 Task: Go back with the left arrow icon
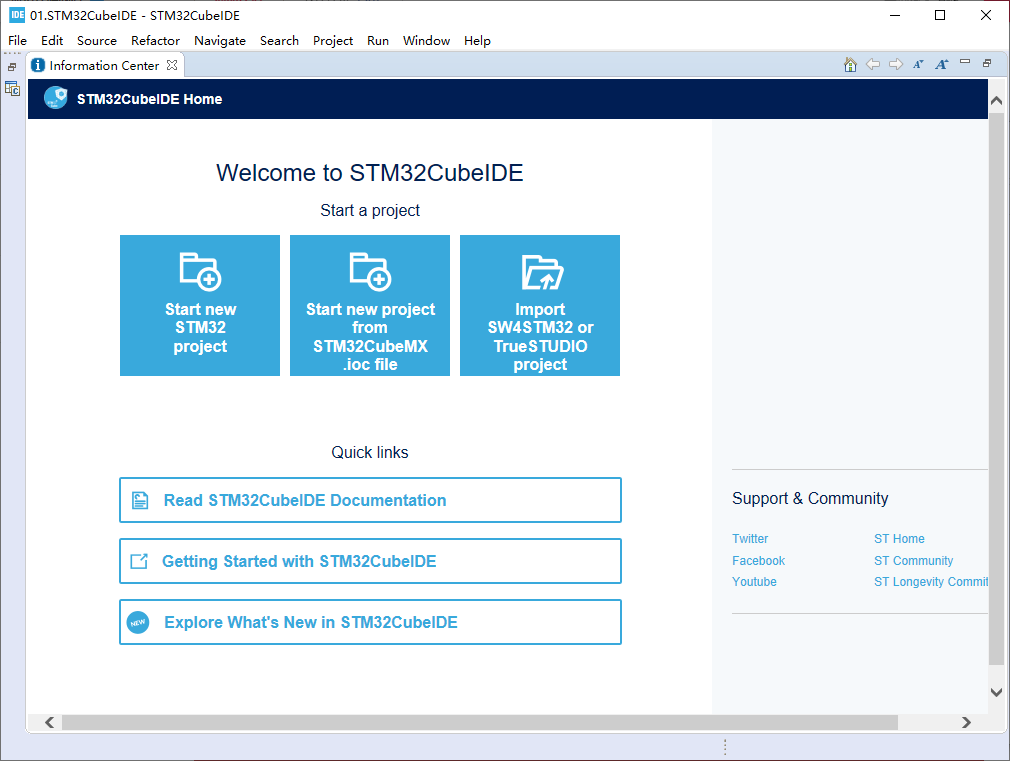pyautogui.click(x=873, y=64)
